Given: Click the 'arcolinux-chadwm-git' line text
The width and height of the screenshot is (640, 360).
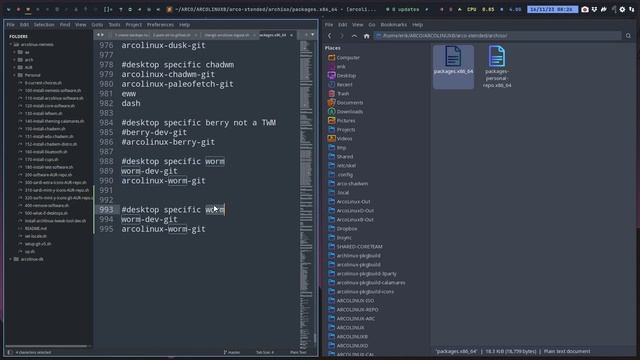Looking at the screenshot, I should pos(168,74).
